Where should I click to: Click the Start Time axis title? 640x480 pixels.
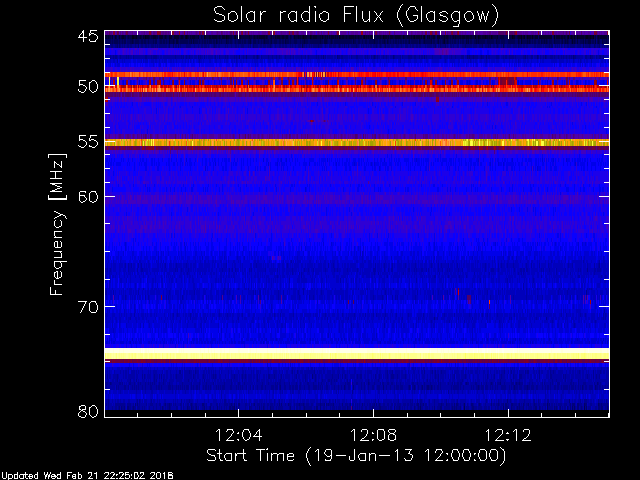click(x=356, y=456)
